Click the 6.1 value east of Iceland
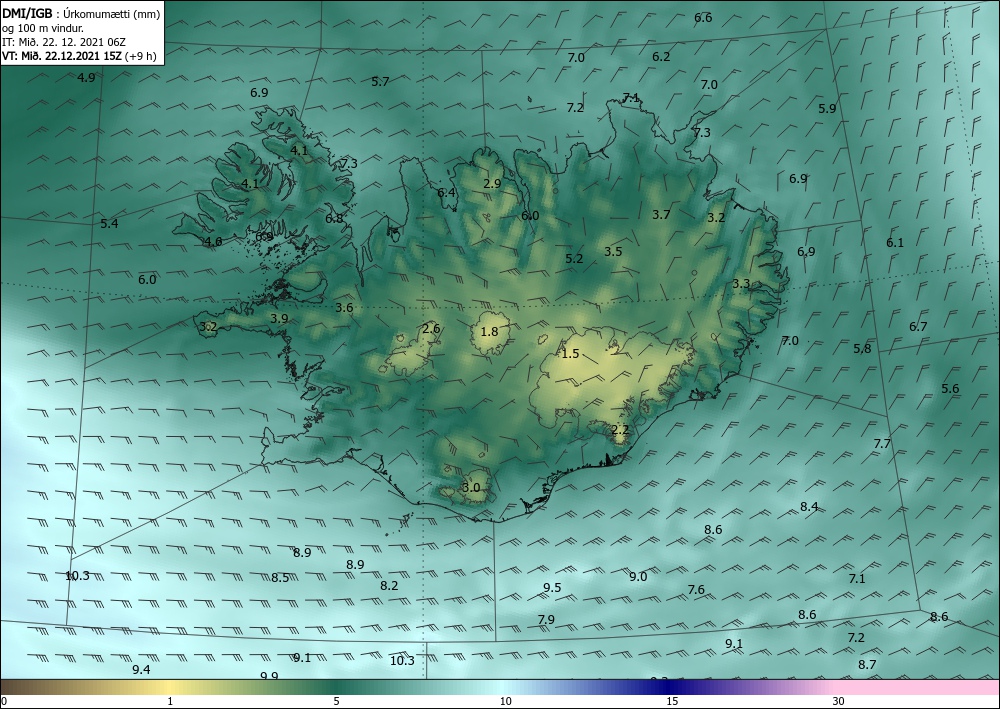The width and height of the screenshot is (1000, 709). point(895,243)
